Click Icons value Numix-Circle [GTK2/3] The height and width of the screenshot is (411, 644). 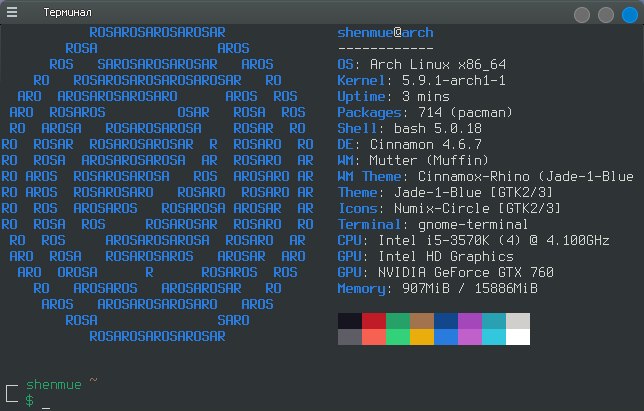477,209
